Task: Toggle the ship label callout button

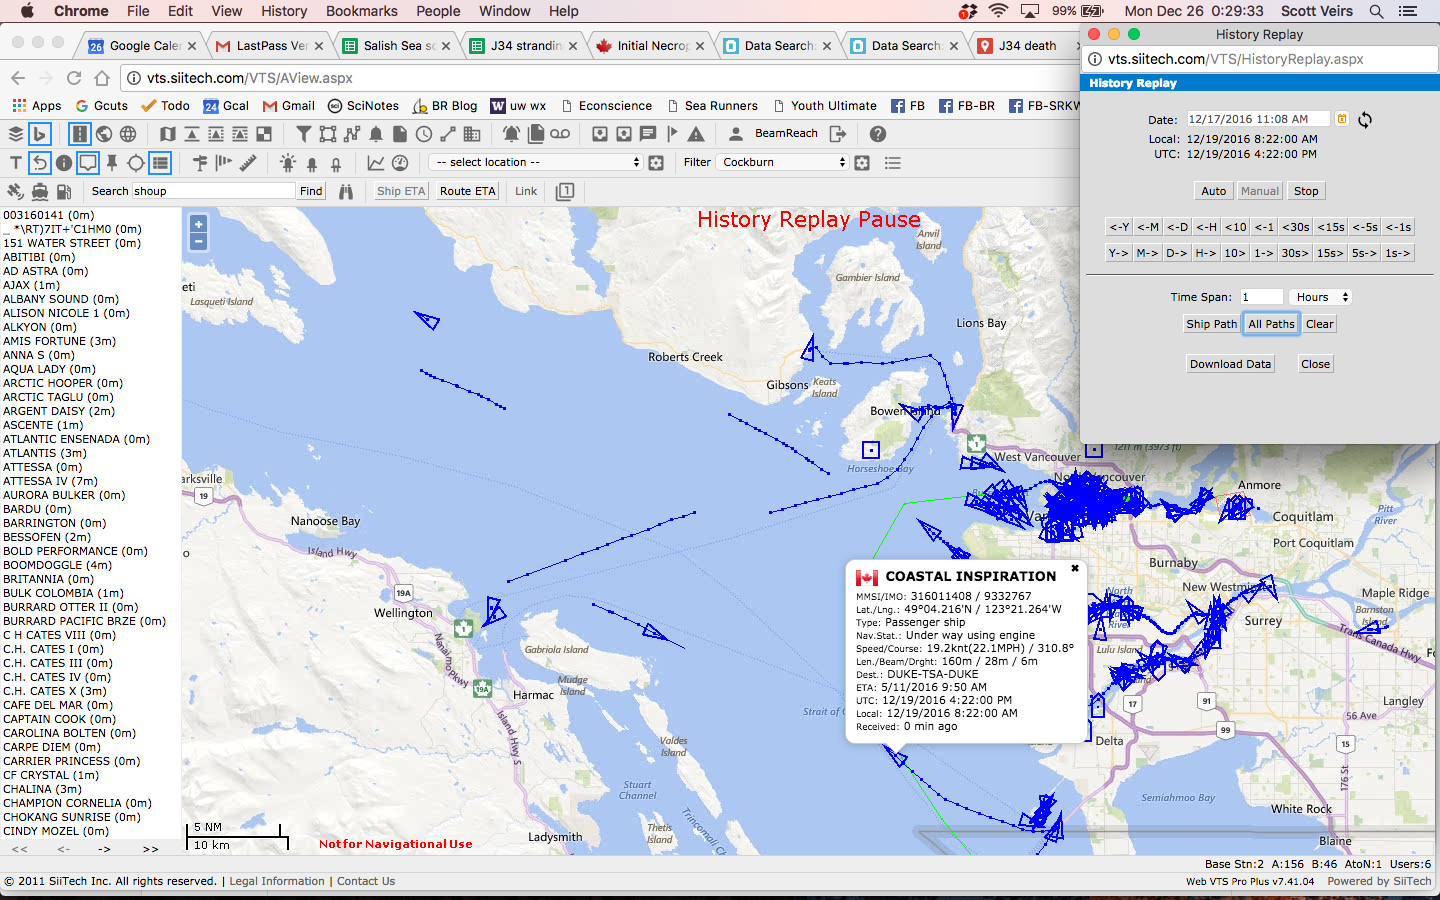Action: (x=88, y=162)
